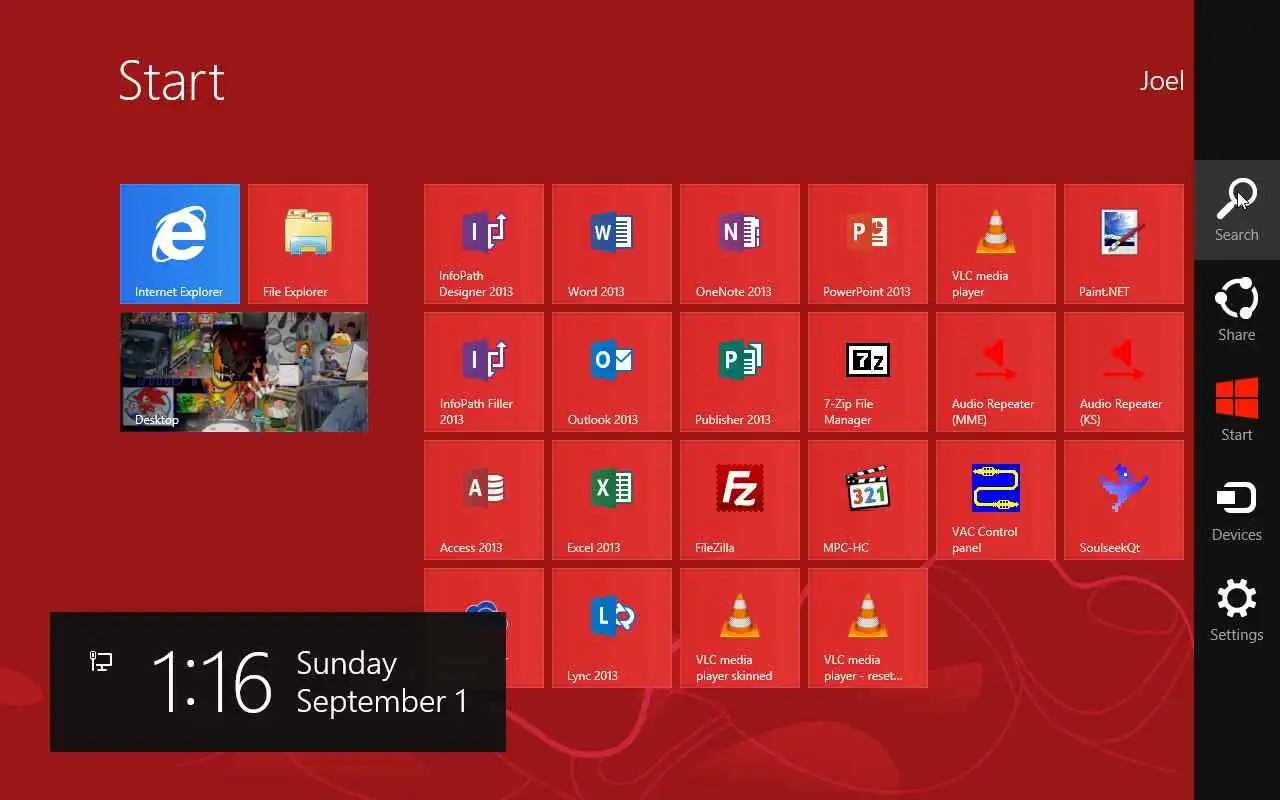
Task: Launch Word 2013
Action: (x=612, y=244)
